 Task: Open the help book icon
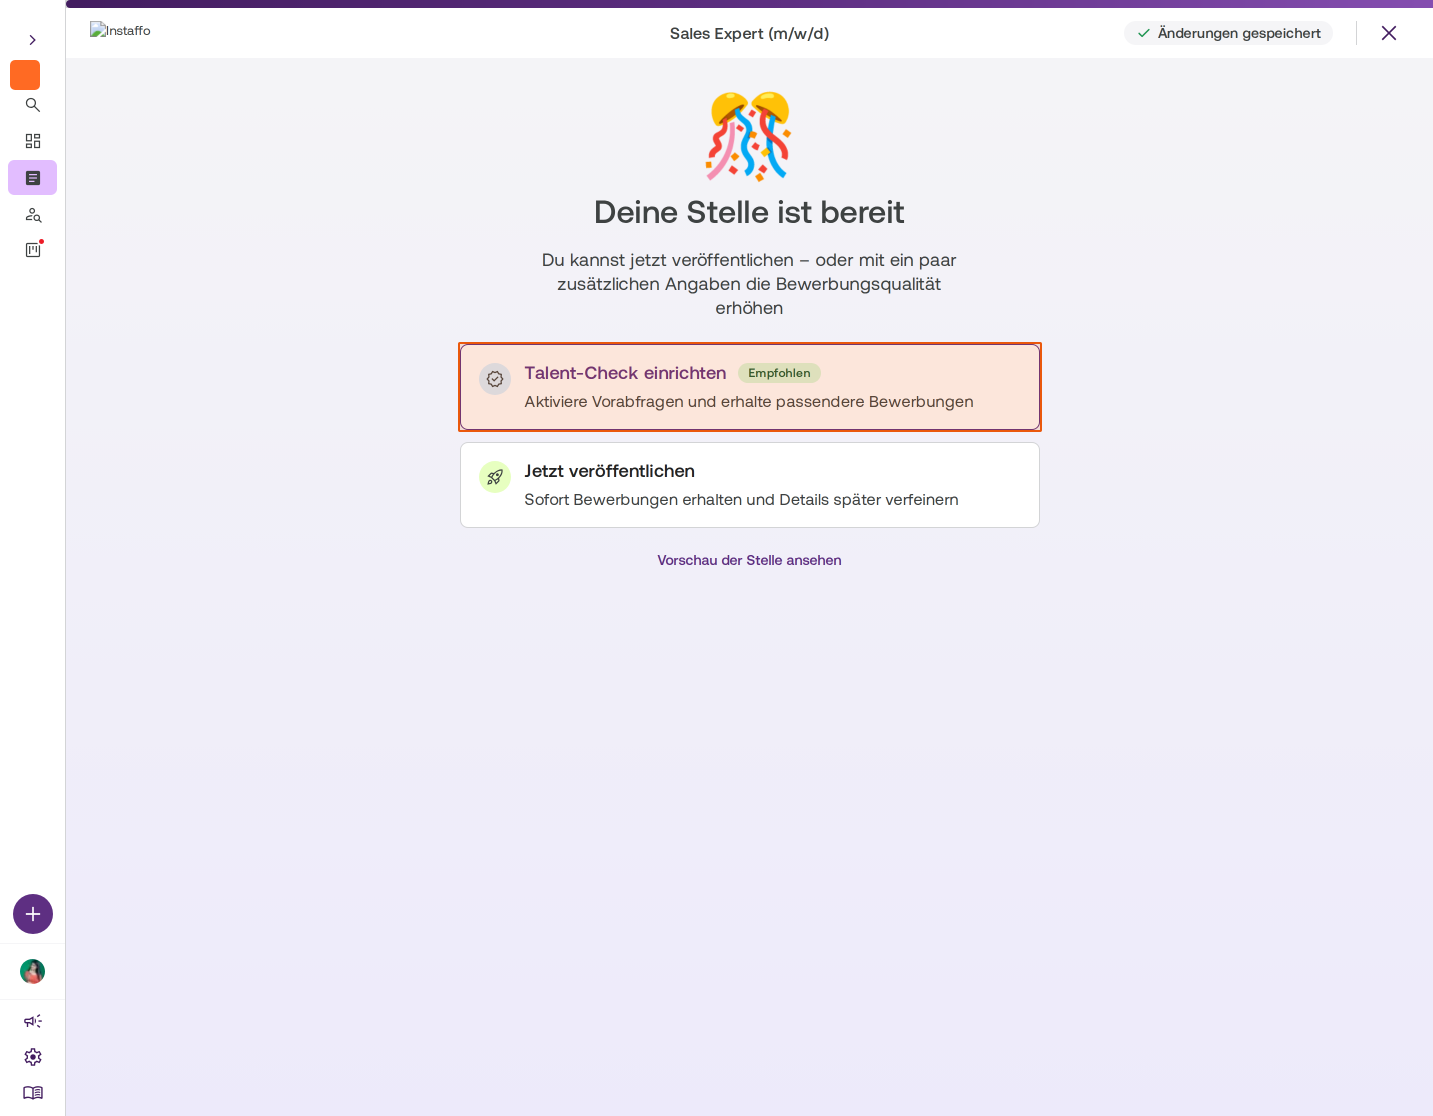point(33,1093)
